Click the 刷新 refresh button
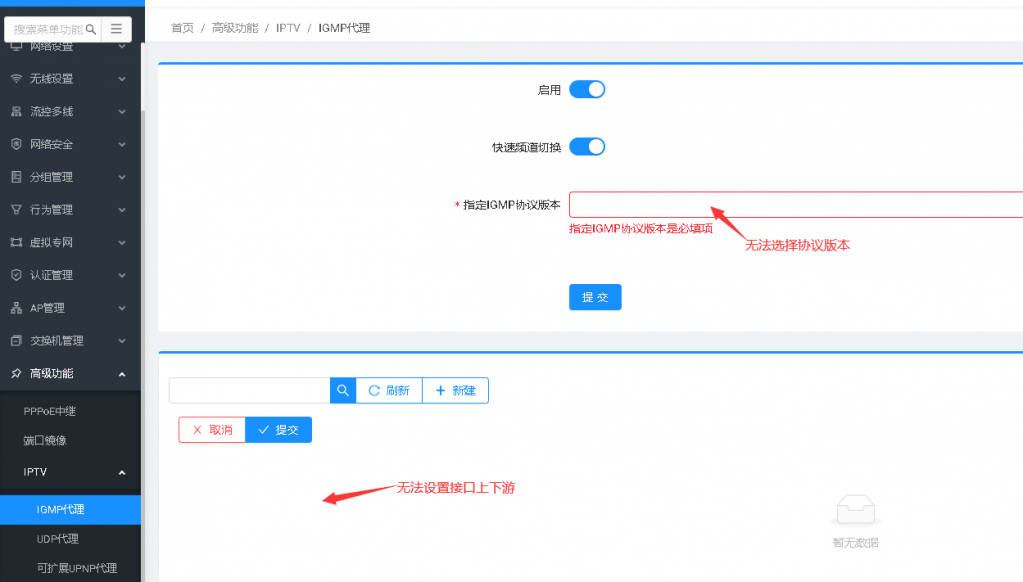This screenshot has width=1023, height=582. click(x=389, y=390)
